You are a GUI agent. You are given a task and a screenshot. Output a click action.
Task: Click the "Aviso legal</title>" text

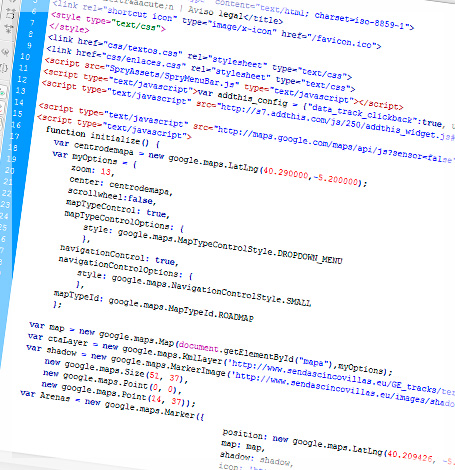click(x=235, y=15)
